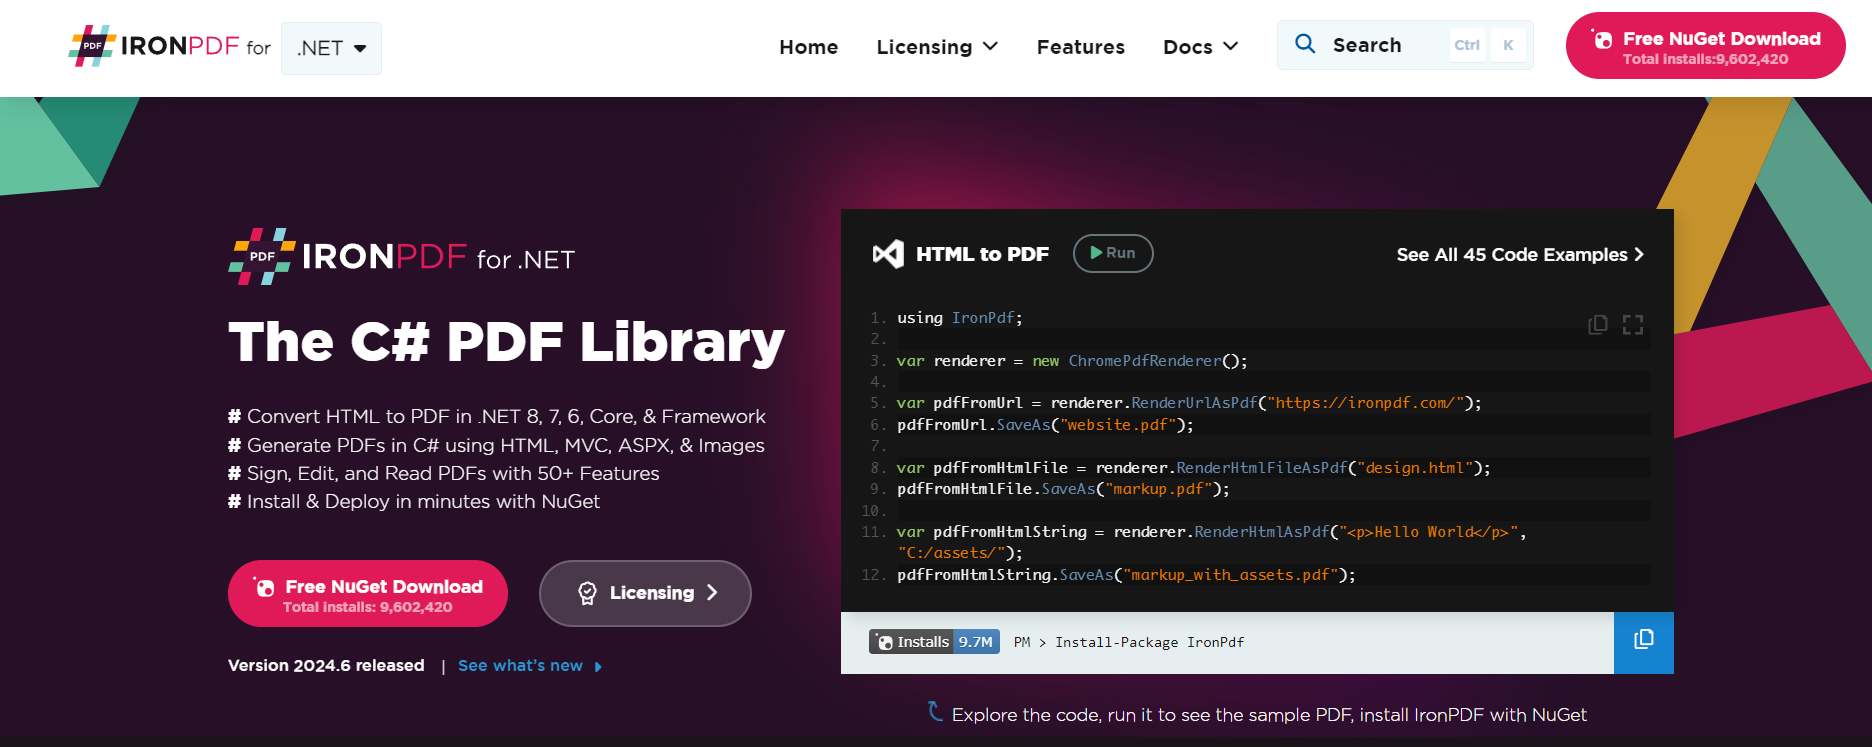The height and width of the screenshot is (747, 1872).
Task: Go to the Home page
Action: (x=808, y=47)
